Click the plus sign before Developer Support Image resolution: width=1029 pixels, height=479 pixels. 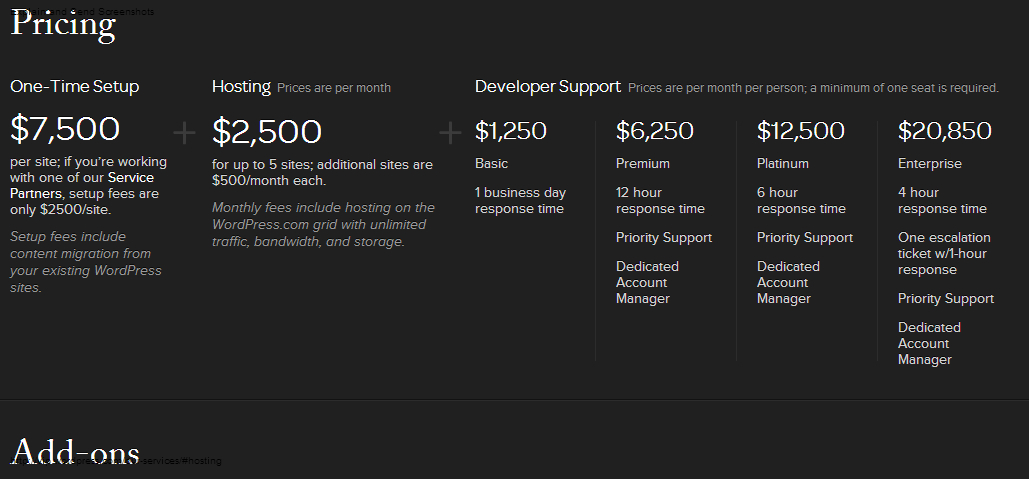point(450,132)
